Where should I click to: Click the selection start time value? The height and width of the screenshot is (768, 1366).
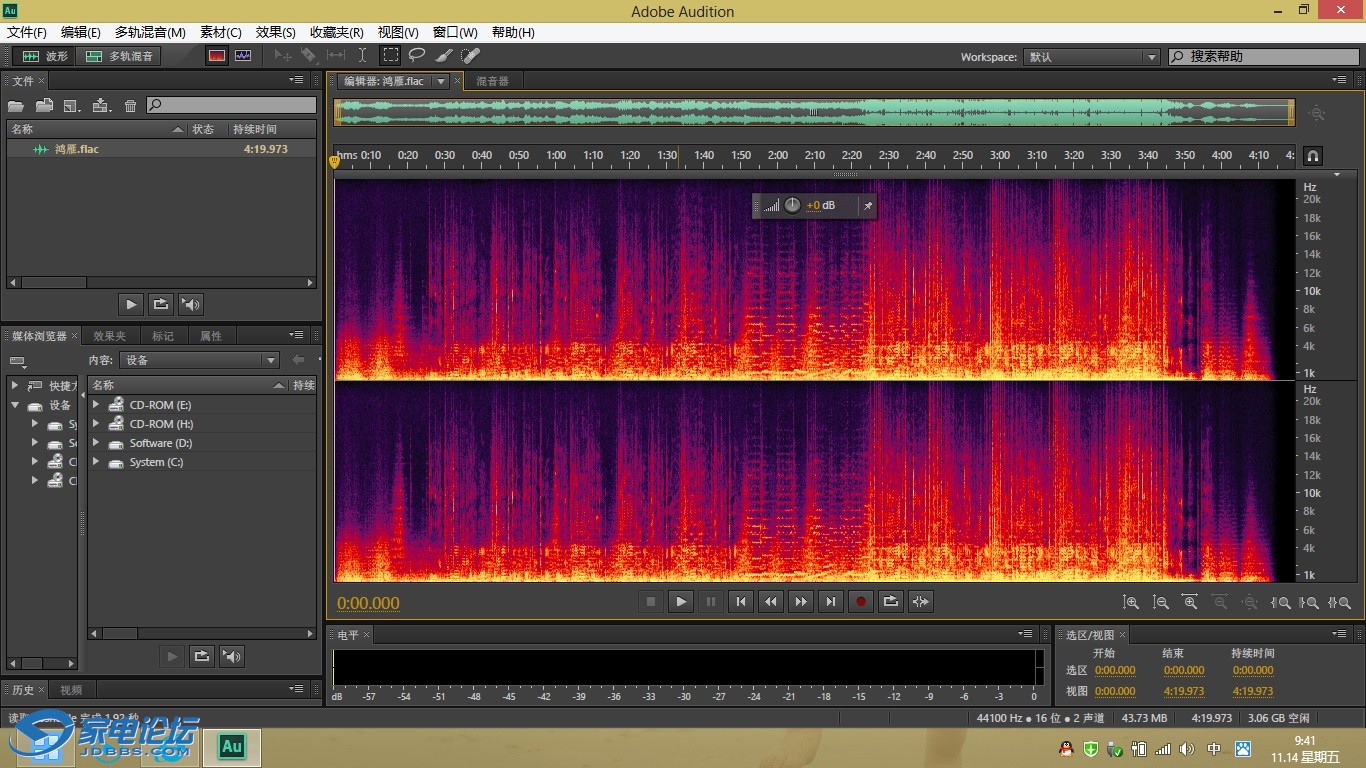[1115, 670]
